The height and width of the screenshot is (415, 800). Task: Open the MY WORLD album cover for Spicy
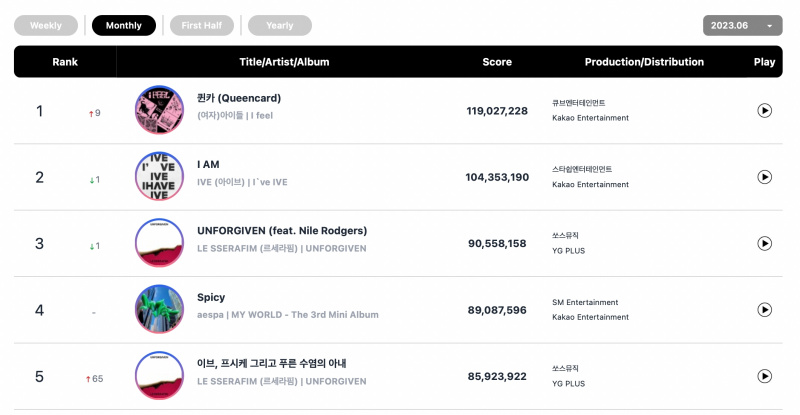point(159,309)
